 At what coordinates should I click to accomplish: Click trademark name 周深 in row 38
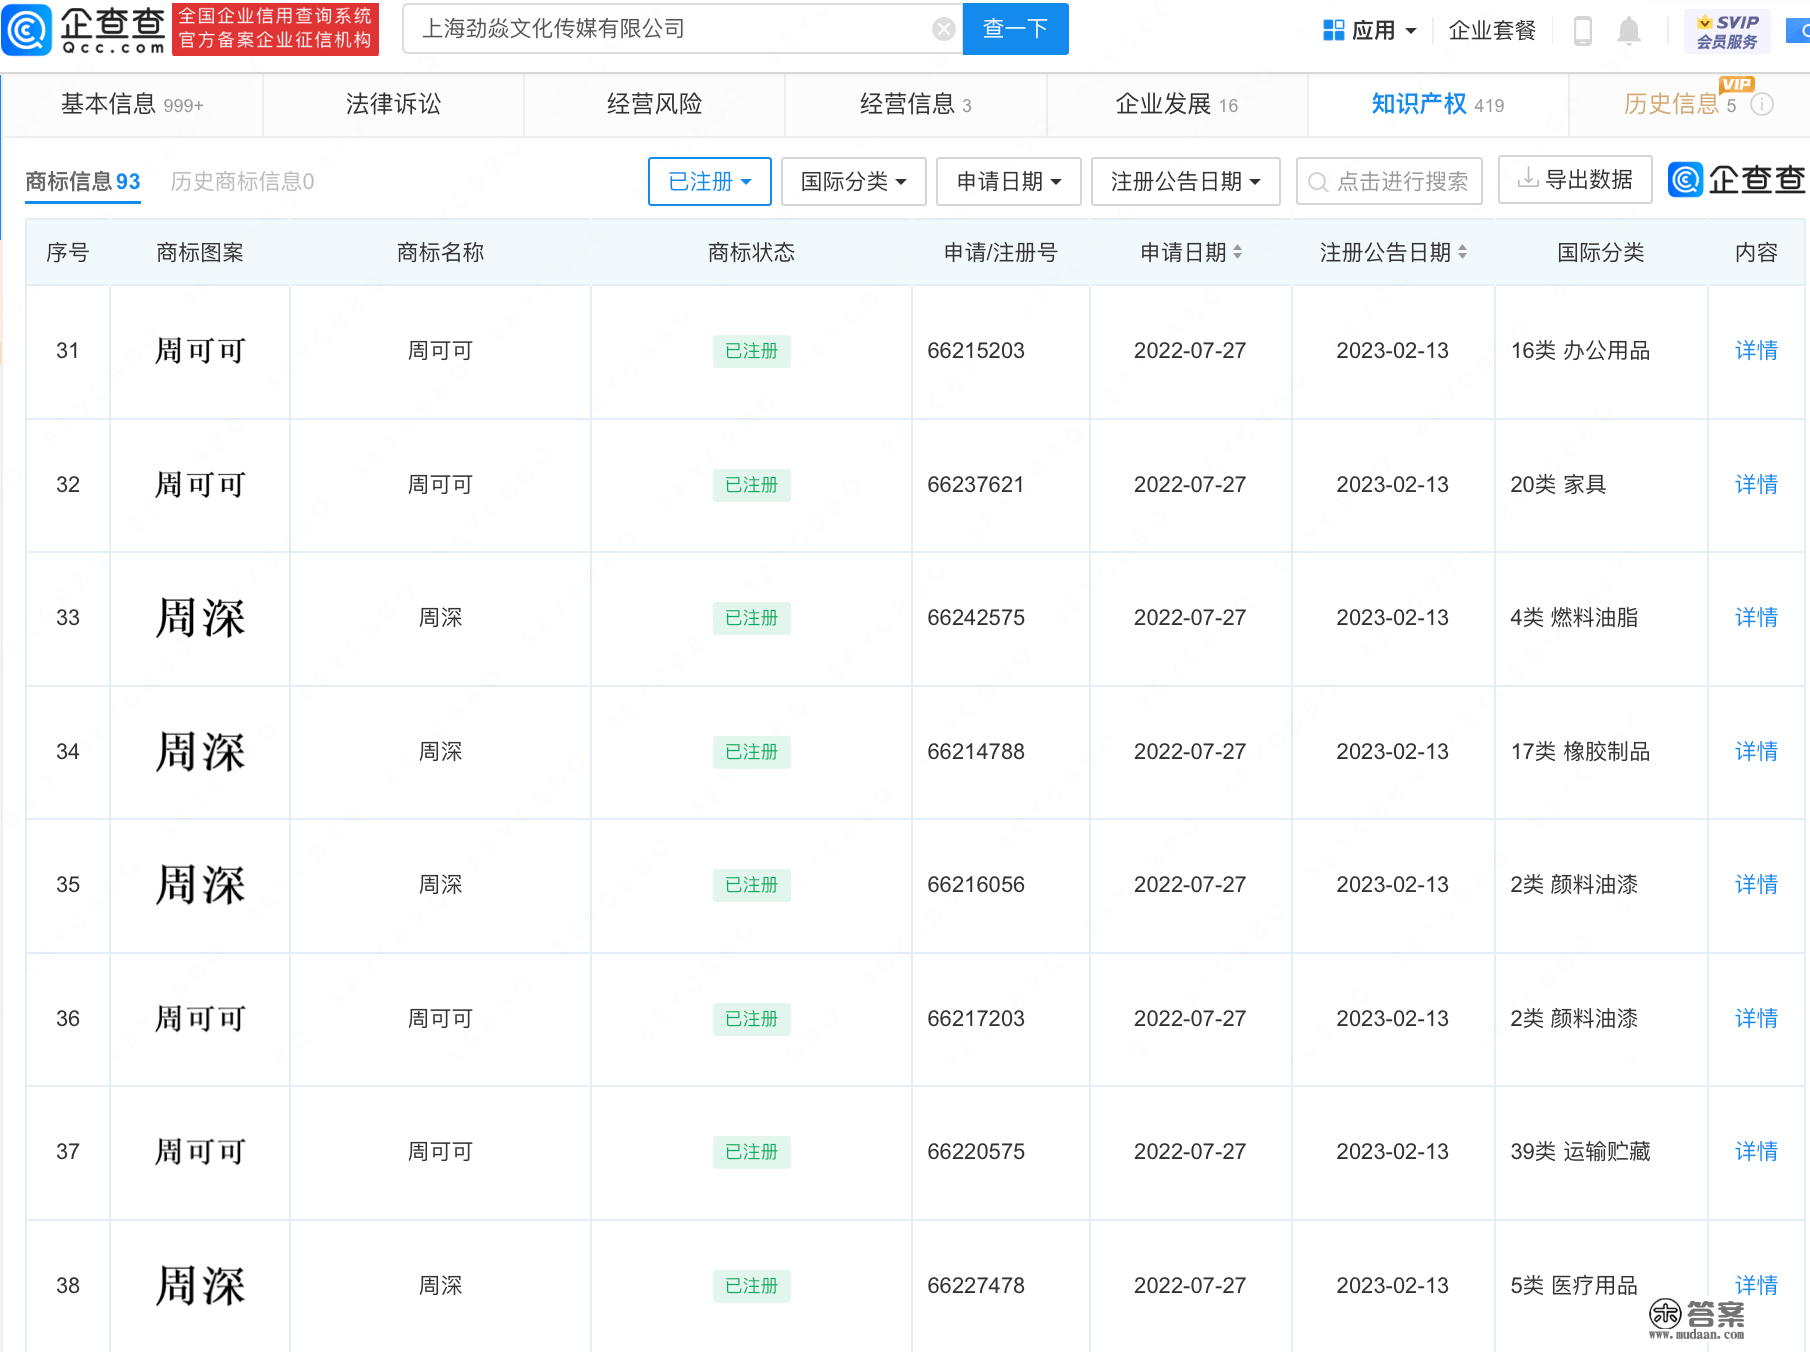[x=440, y=1285]
